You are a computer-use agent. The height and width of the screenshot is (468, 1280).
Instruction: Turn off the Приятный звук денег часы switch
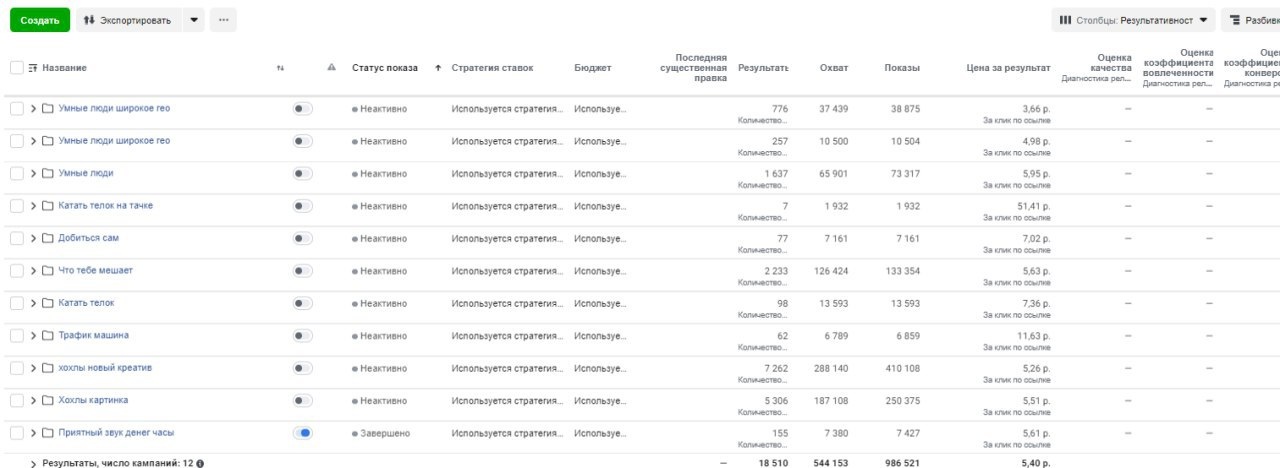(x=302, y=433)
